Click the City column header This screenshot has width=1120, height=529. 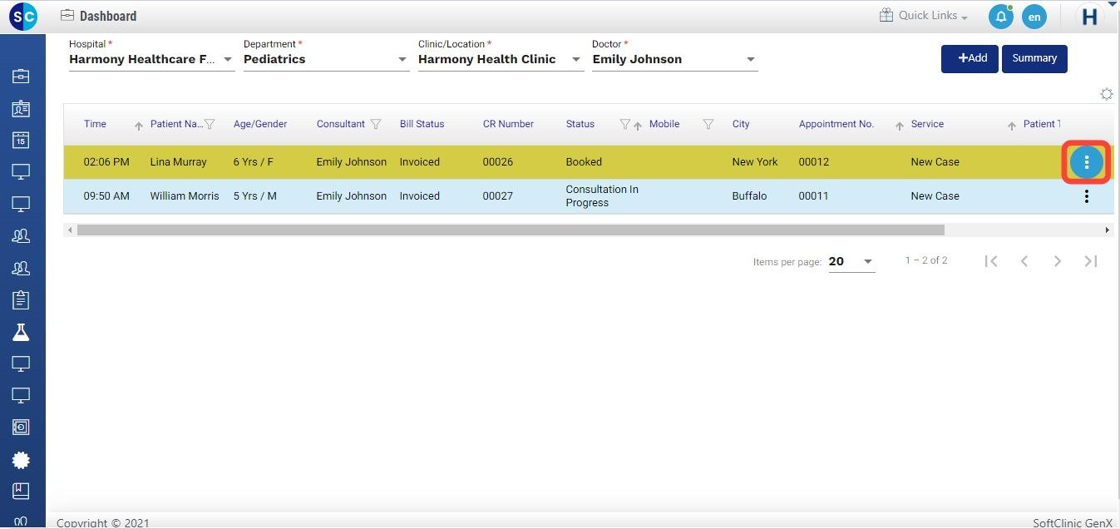coord(741,124)
